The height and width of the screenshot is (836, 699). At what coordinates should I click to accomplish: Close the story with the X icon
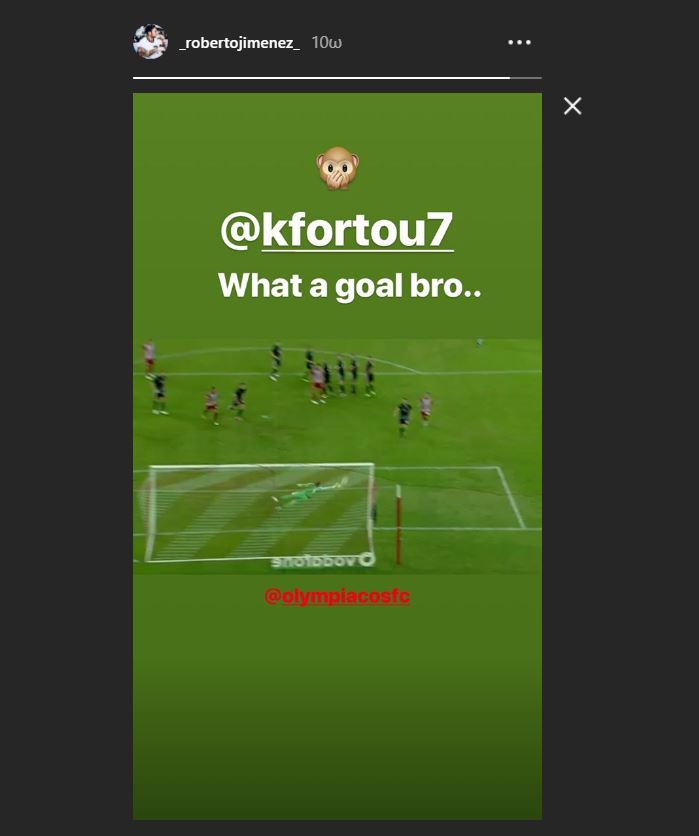pos(572,106)
